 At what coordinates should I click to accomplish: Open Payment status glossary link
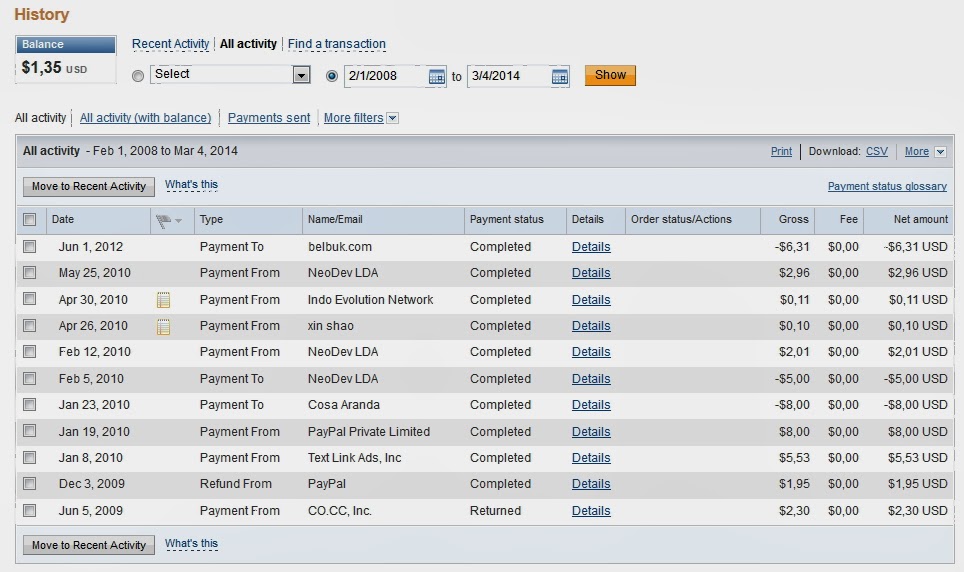pyautogui.click(x=887, y=186)
